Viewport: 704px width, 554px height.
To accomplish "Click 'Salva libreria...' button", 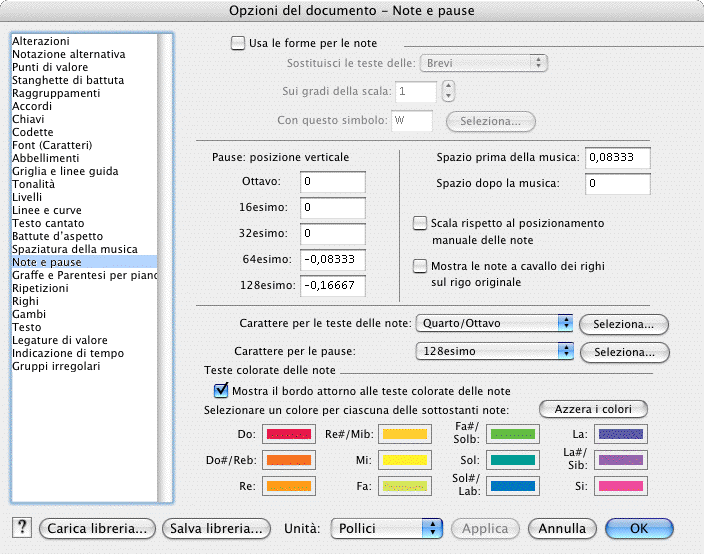I will point(218,528).
